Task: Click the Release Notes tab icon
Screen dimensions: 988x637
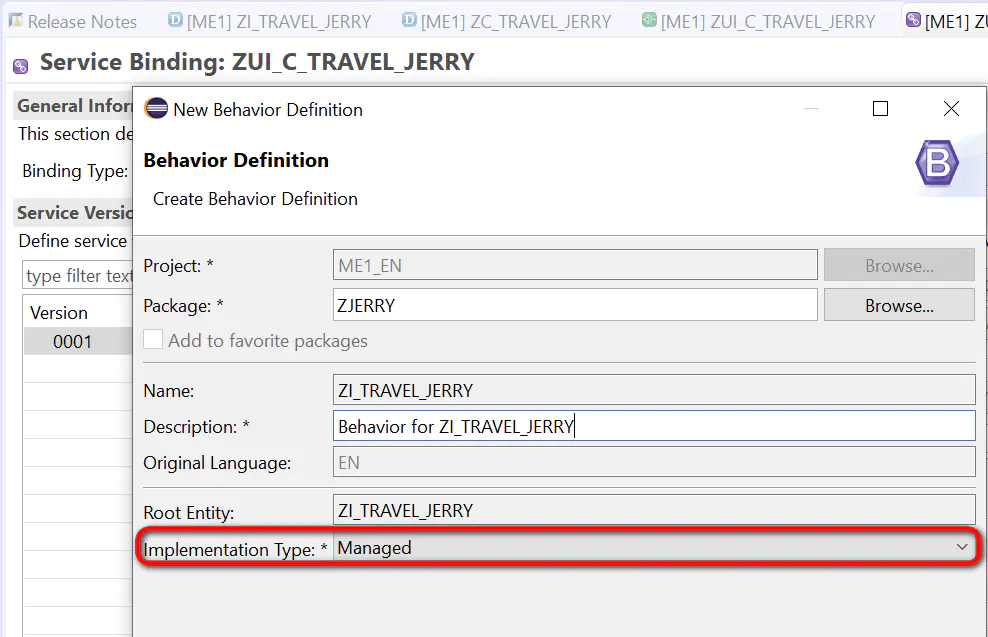Action: pos(16,21)
